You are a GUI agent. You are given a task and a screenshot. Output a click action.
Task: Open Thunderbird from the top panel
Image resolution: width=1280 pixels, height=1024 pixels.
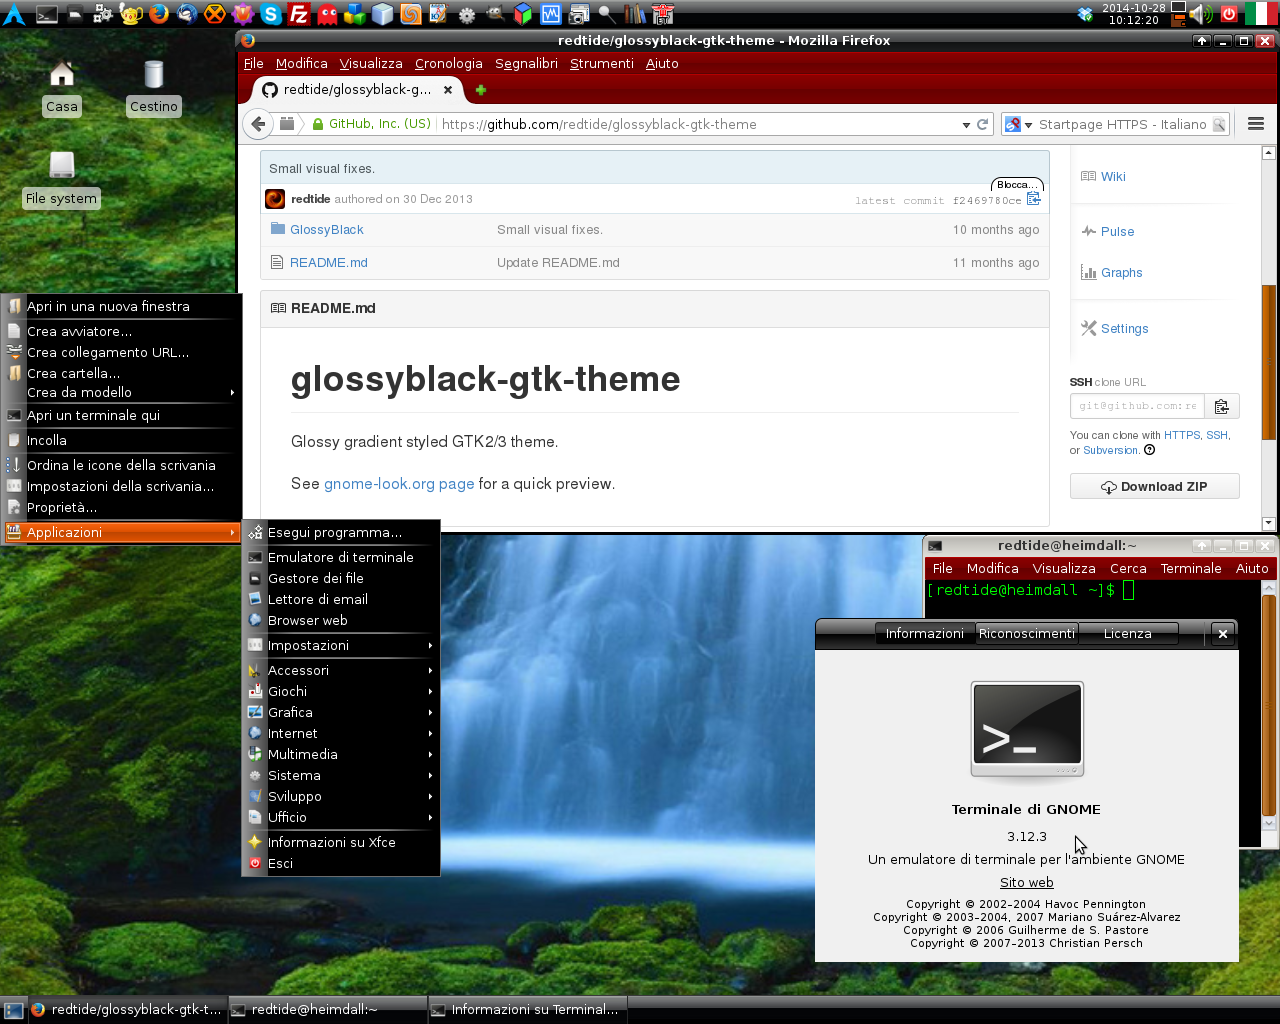187,14
